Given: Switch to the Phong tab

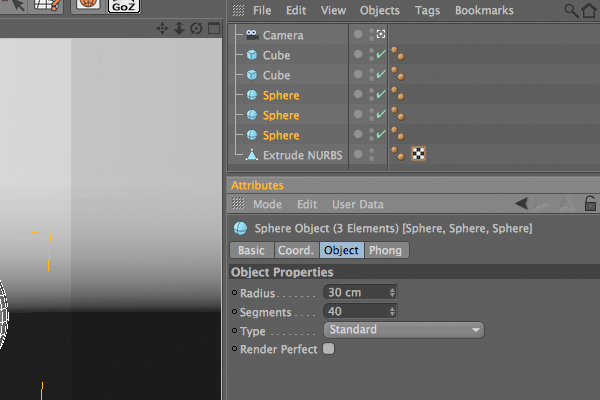Looking at the screenshot, I should [386, 250].
